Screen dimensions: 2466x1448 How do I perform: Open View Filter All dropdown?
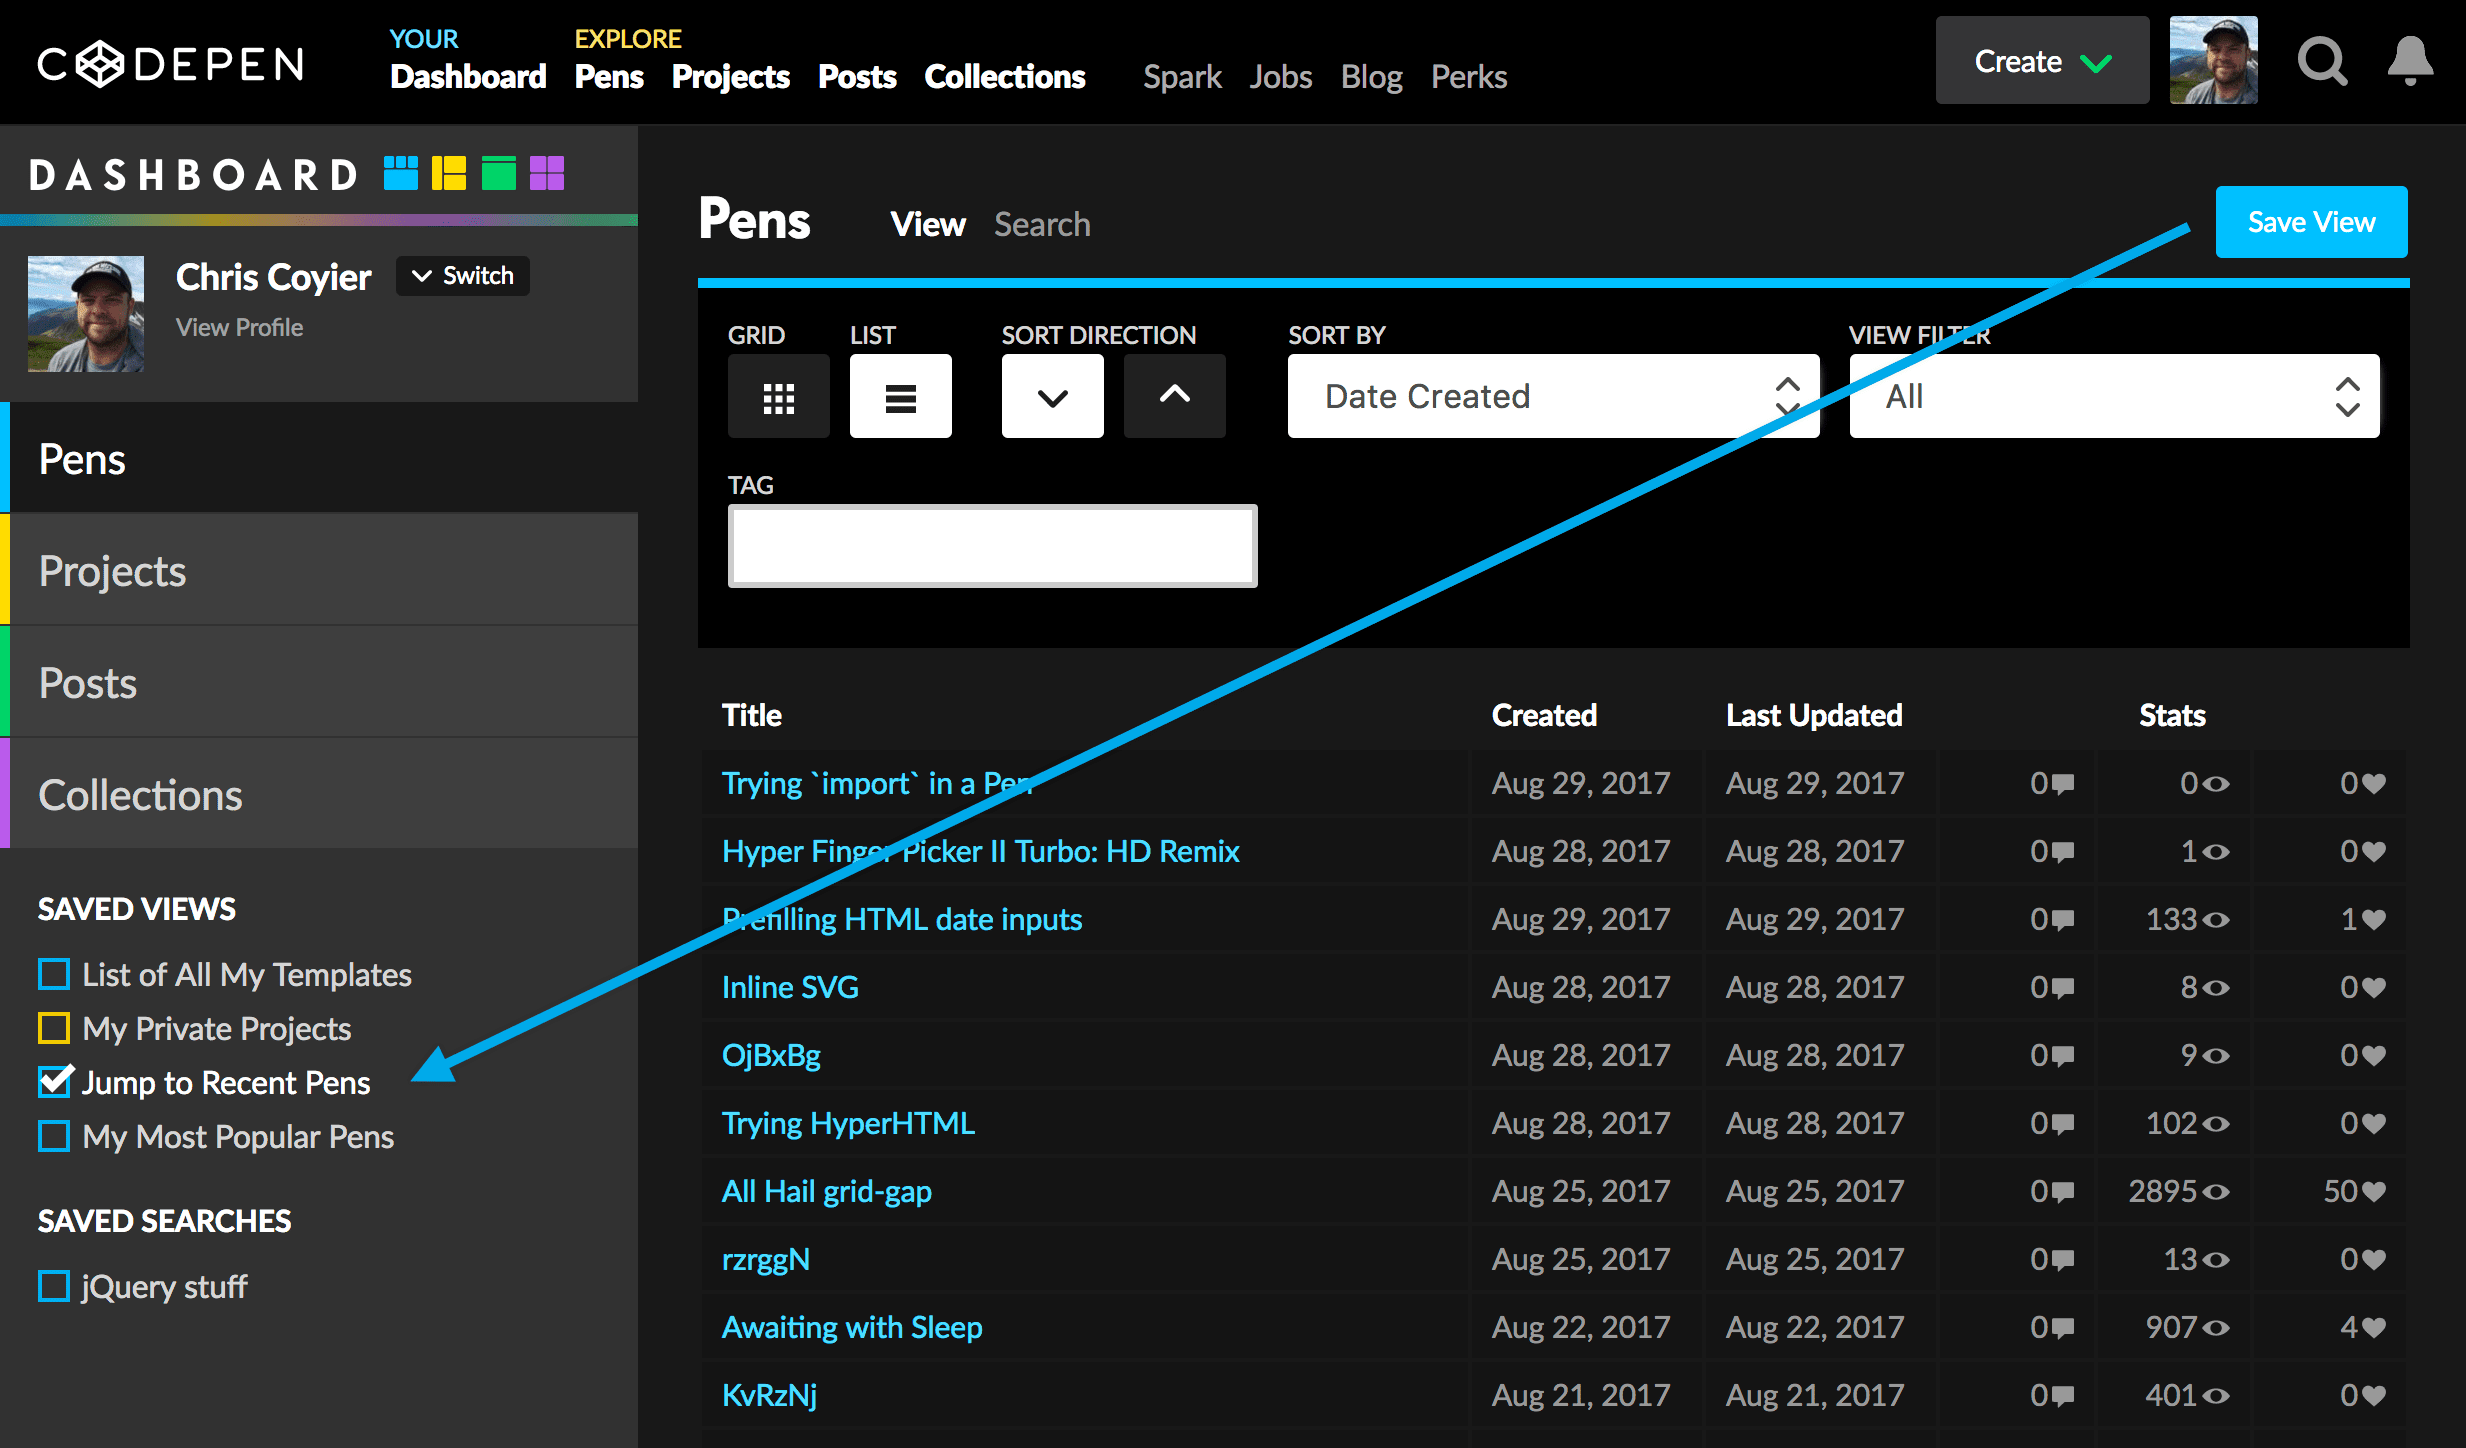2114,396
